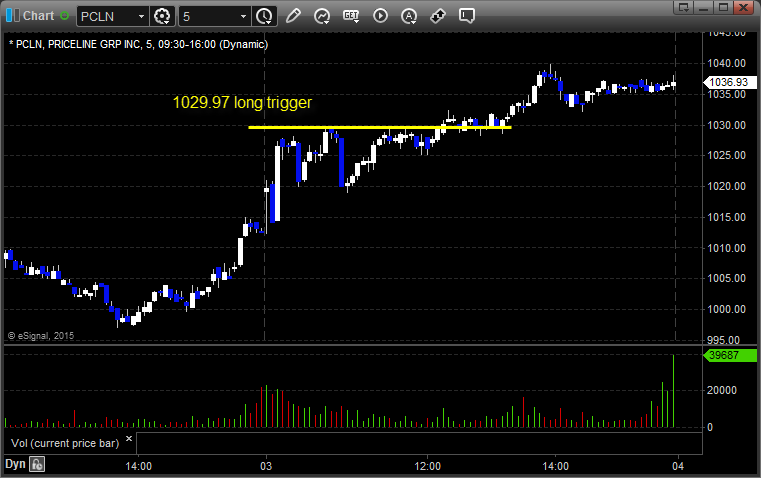The image size is (761, 478).
Task: Open the GET studies menu
Action: point(351,16)
